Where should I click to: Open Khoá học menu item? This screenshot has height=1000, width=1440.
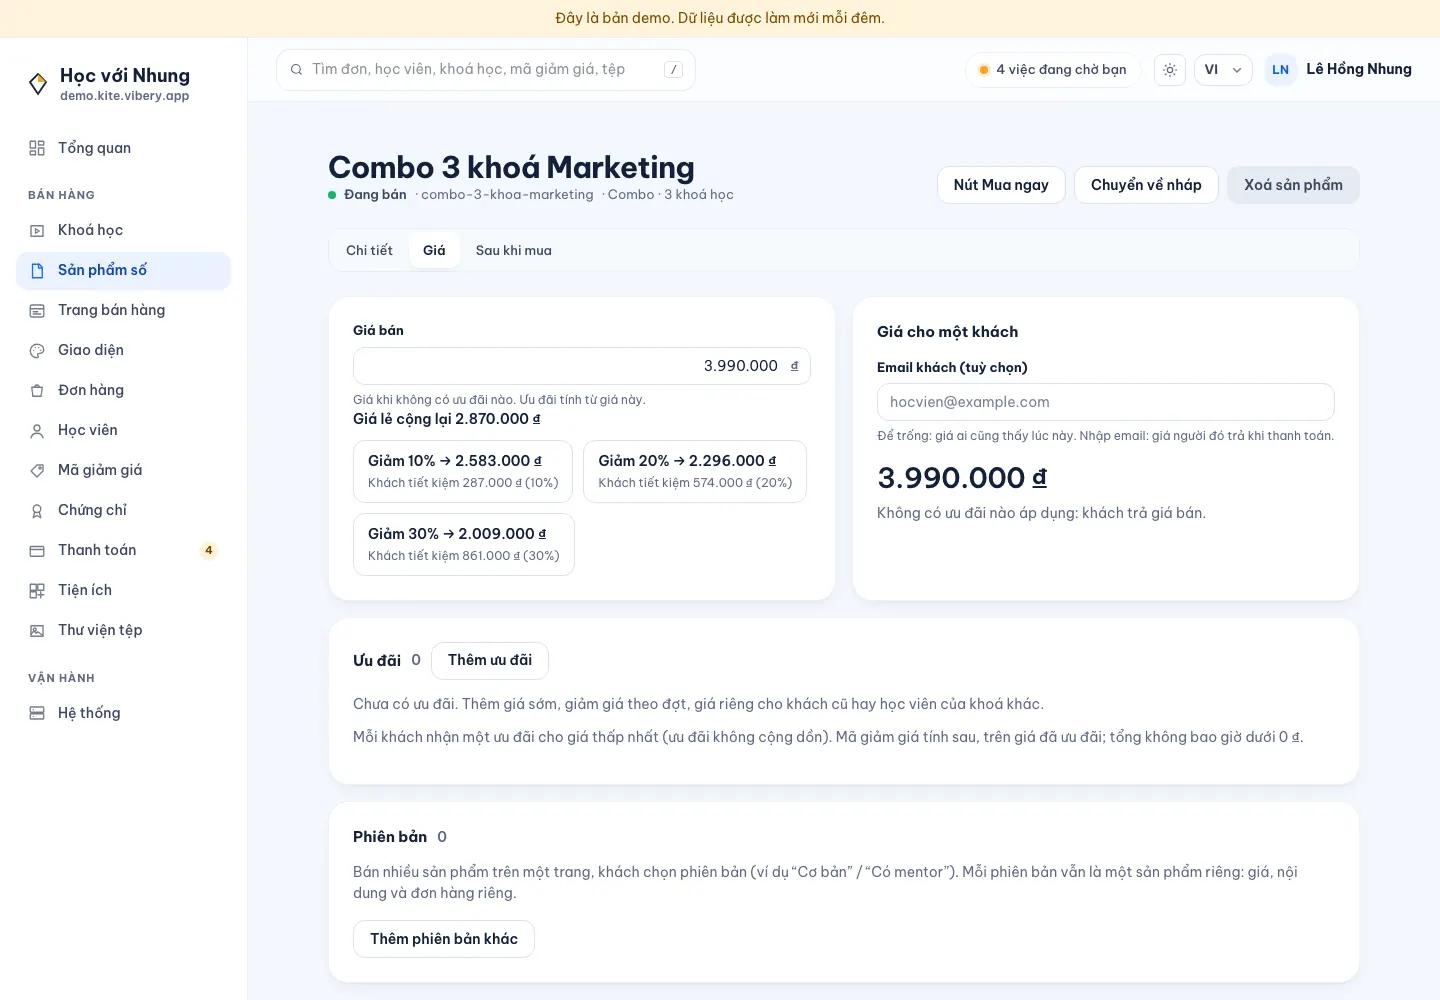click(x=123, y=230)
